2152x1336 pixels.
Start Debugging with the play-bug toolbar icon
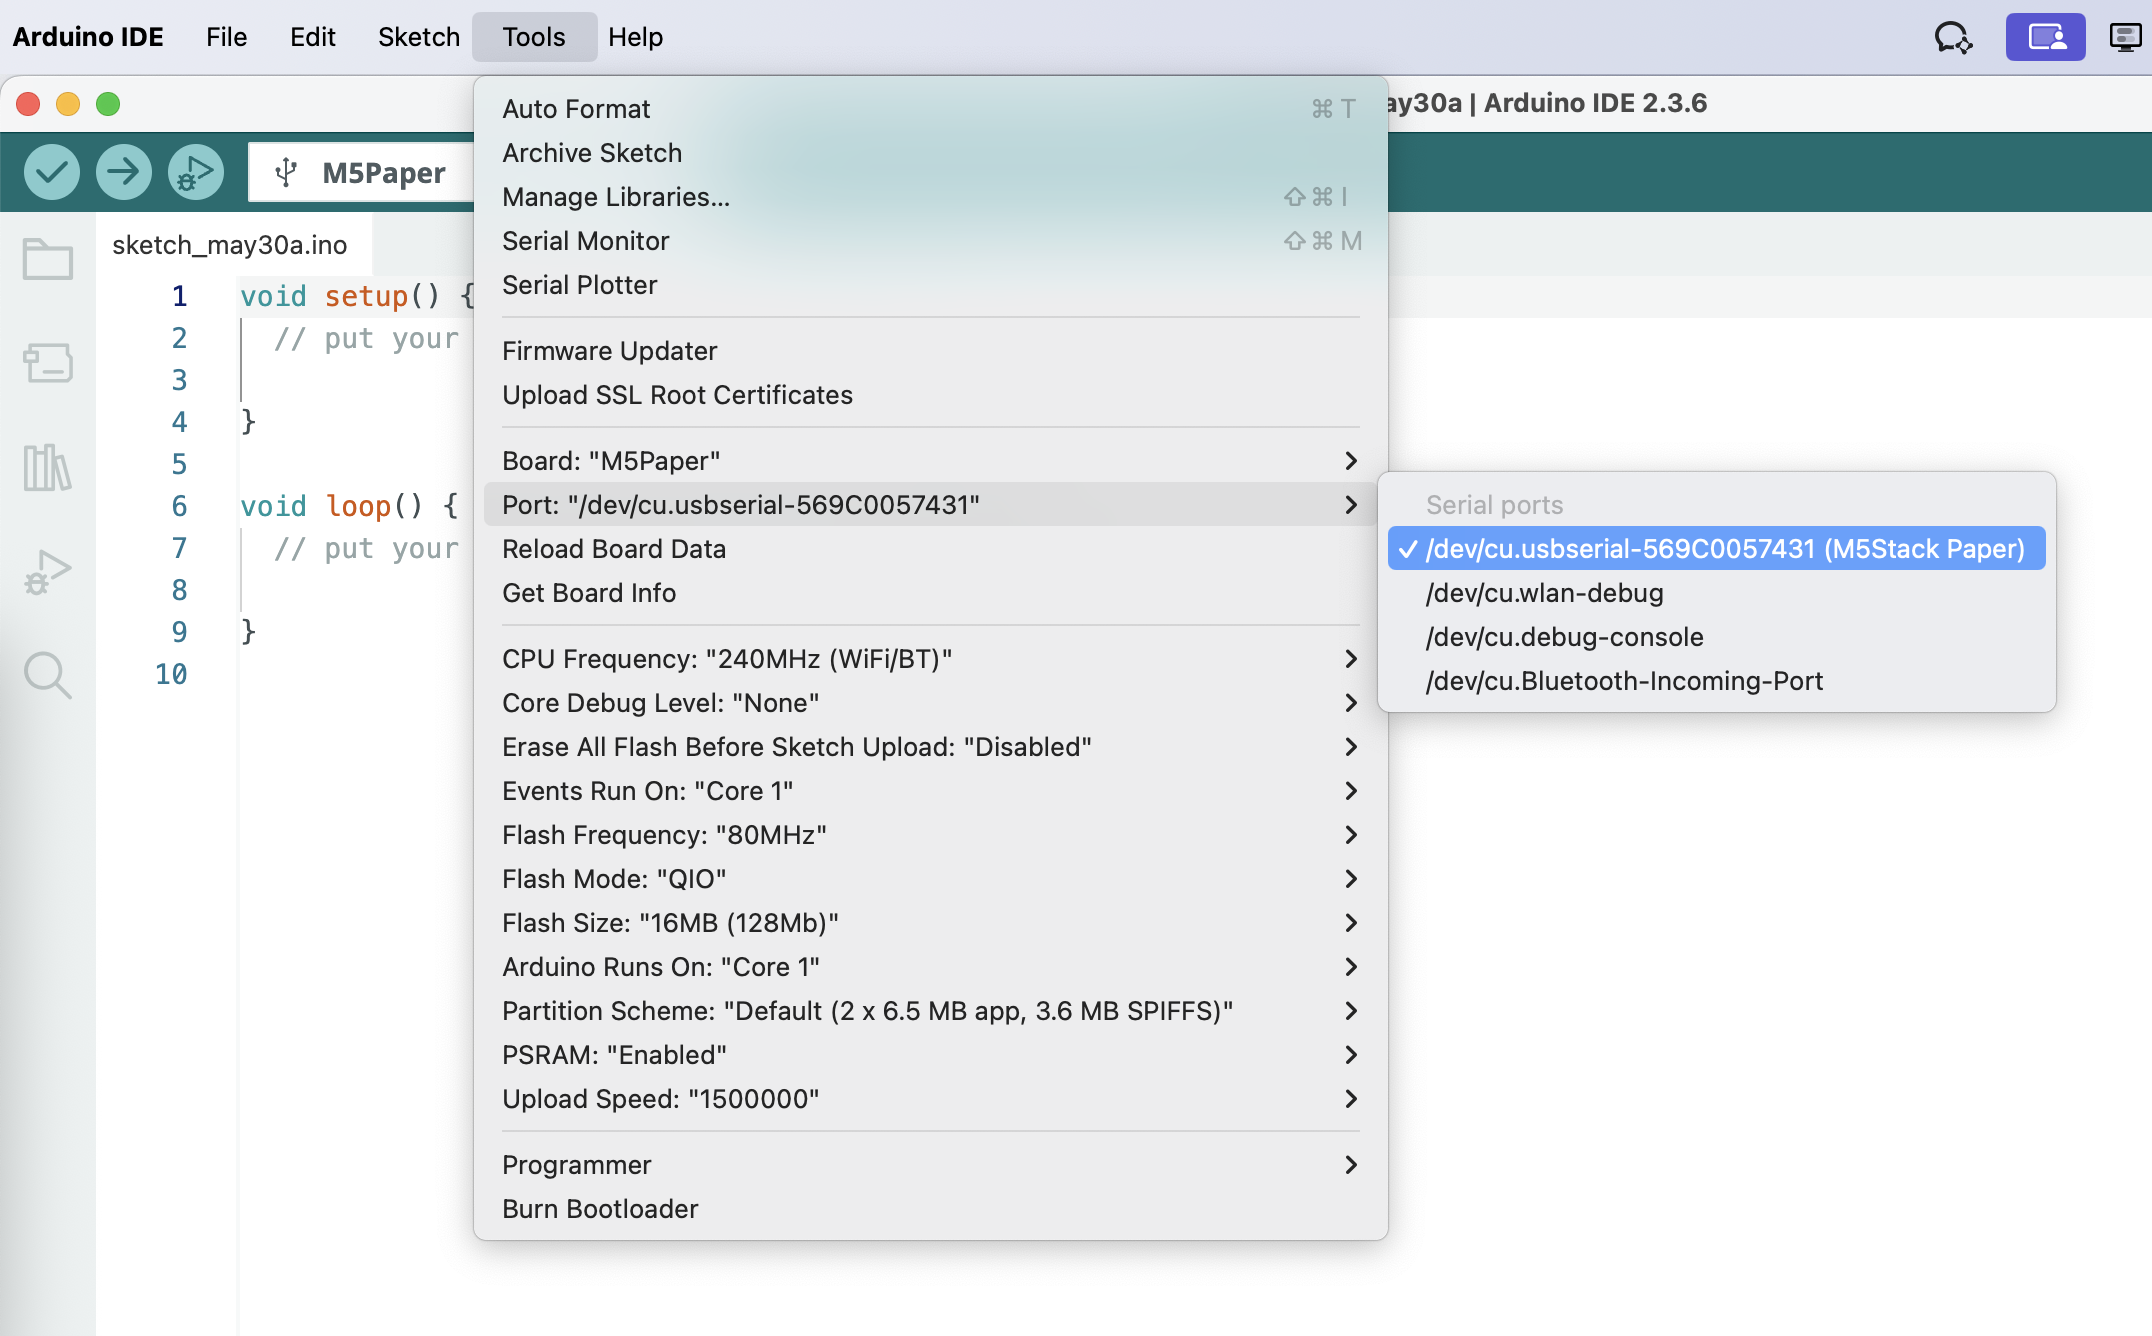[x=196, y=172]
